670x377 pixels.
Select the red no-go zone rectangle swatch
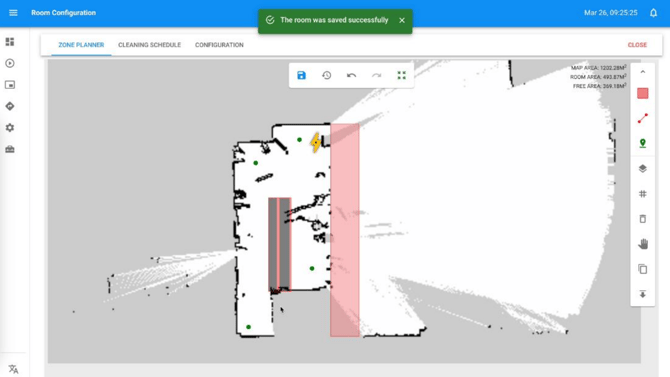point(643,93)
